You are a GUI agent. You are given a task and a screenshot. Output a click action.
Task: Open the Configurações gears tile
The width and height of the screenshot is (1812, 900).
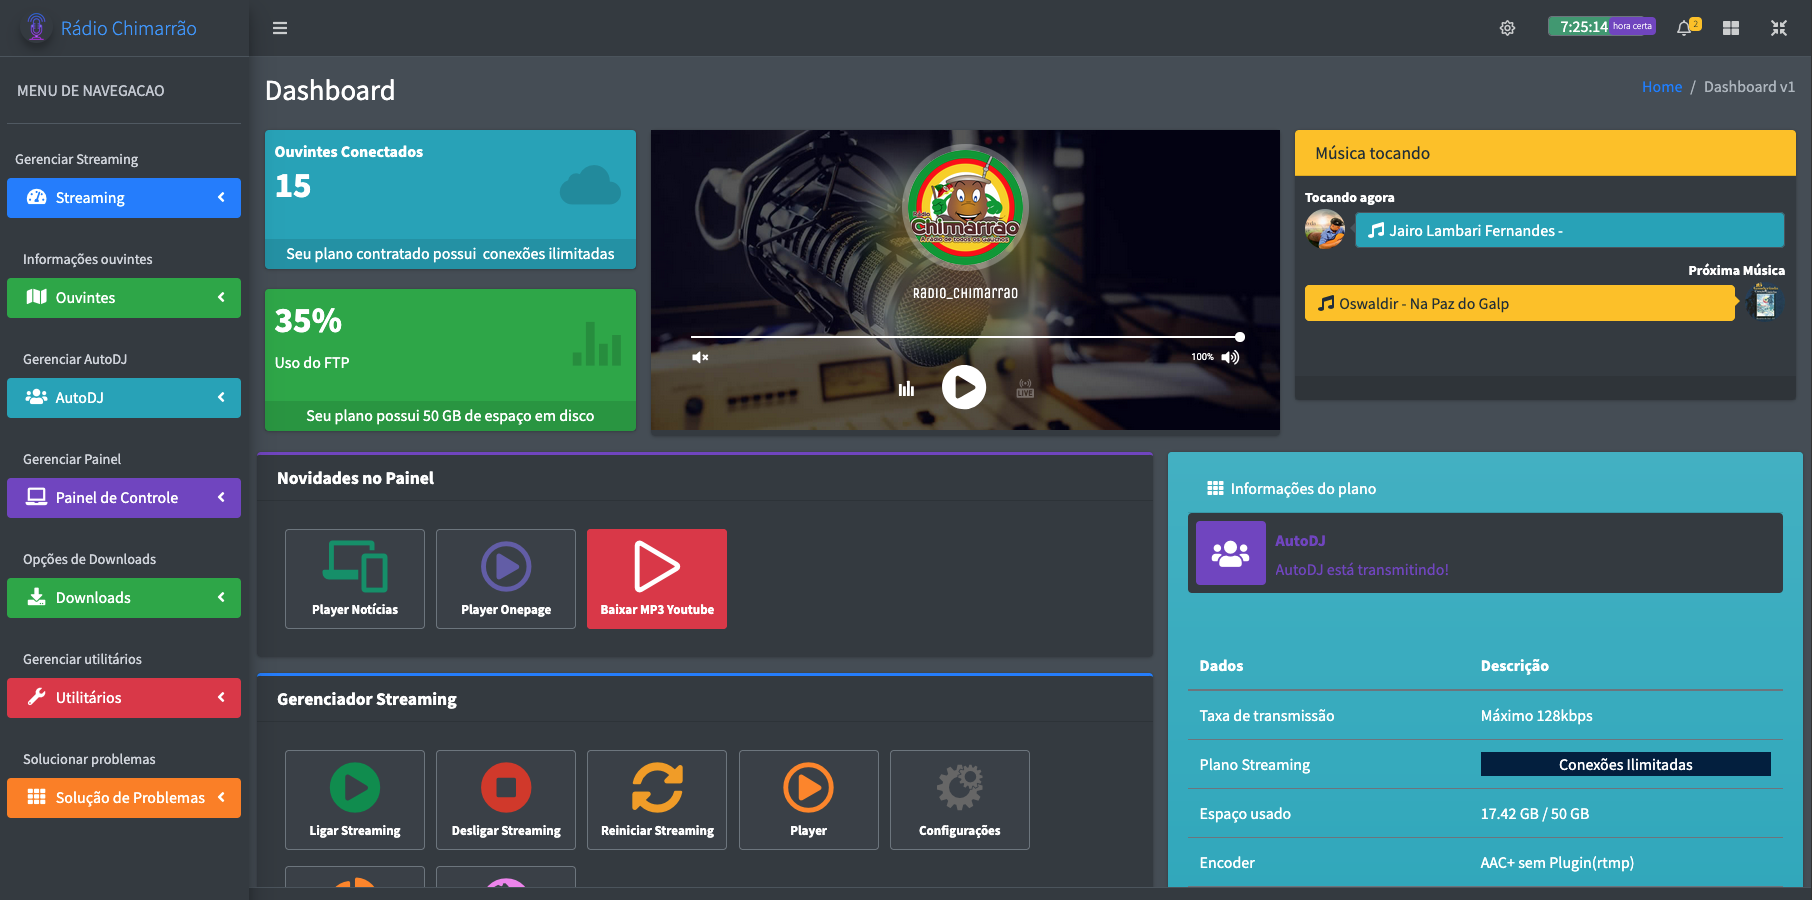(960, 800)
